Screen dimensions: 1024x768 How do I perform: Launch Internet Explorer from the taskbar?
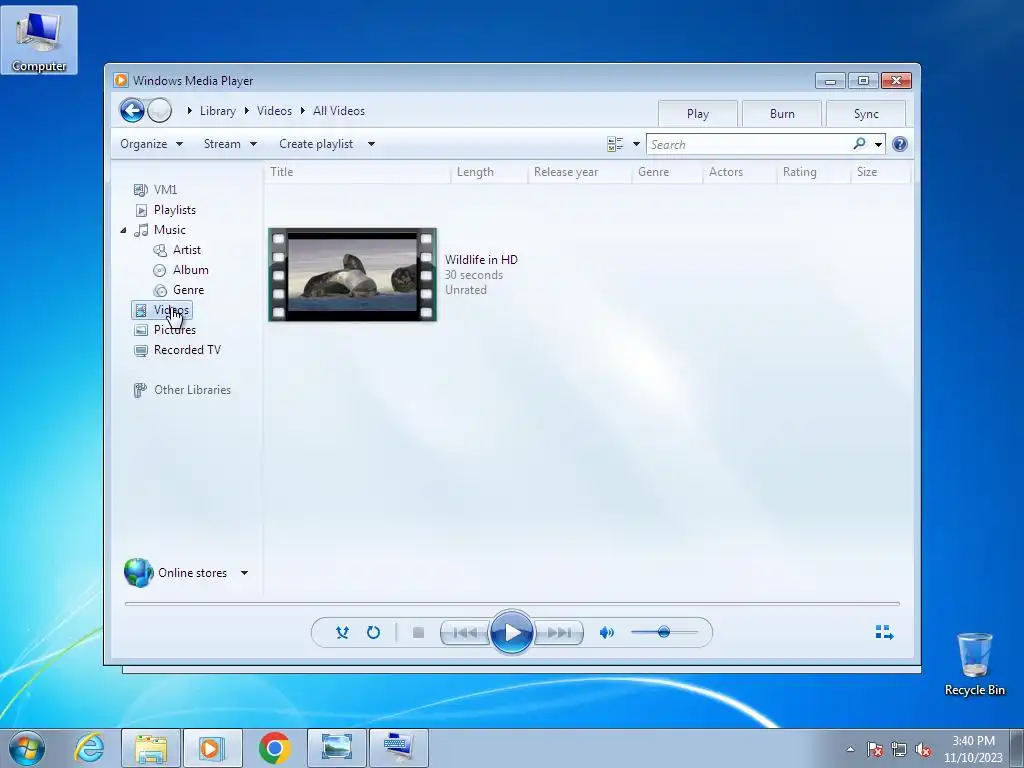pos(89,748)
